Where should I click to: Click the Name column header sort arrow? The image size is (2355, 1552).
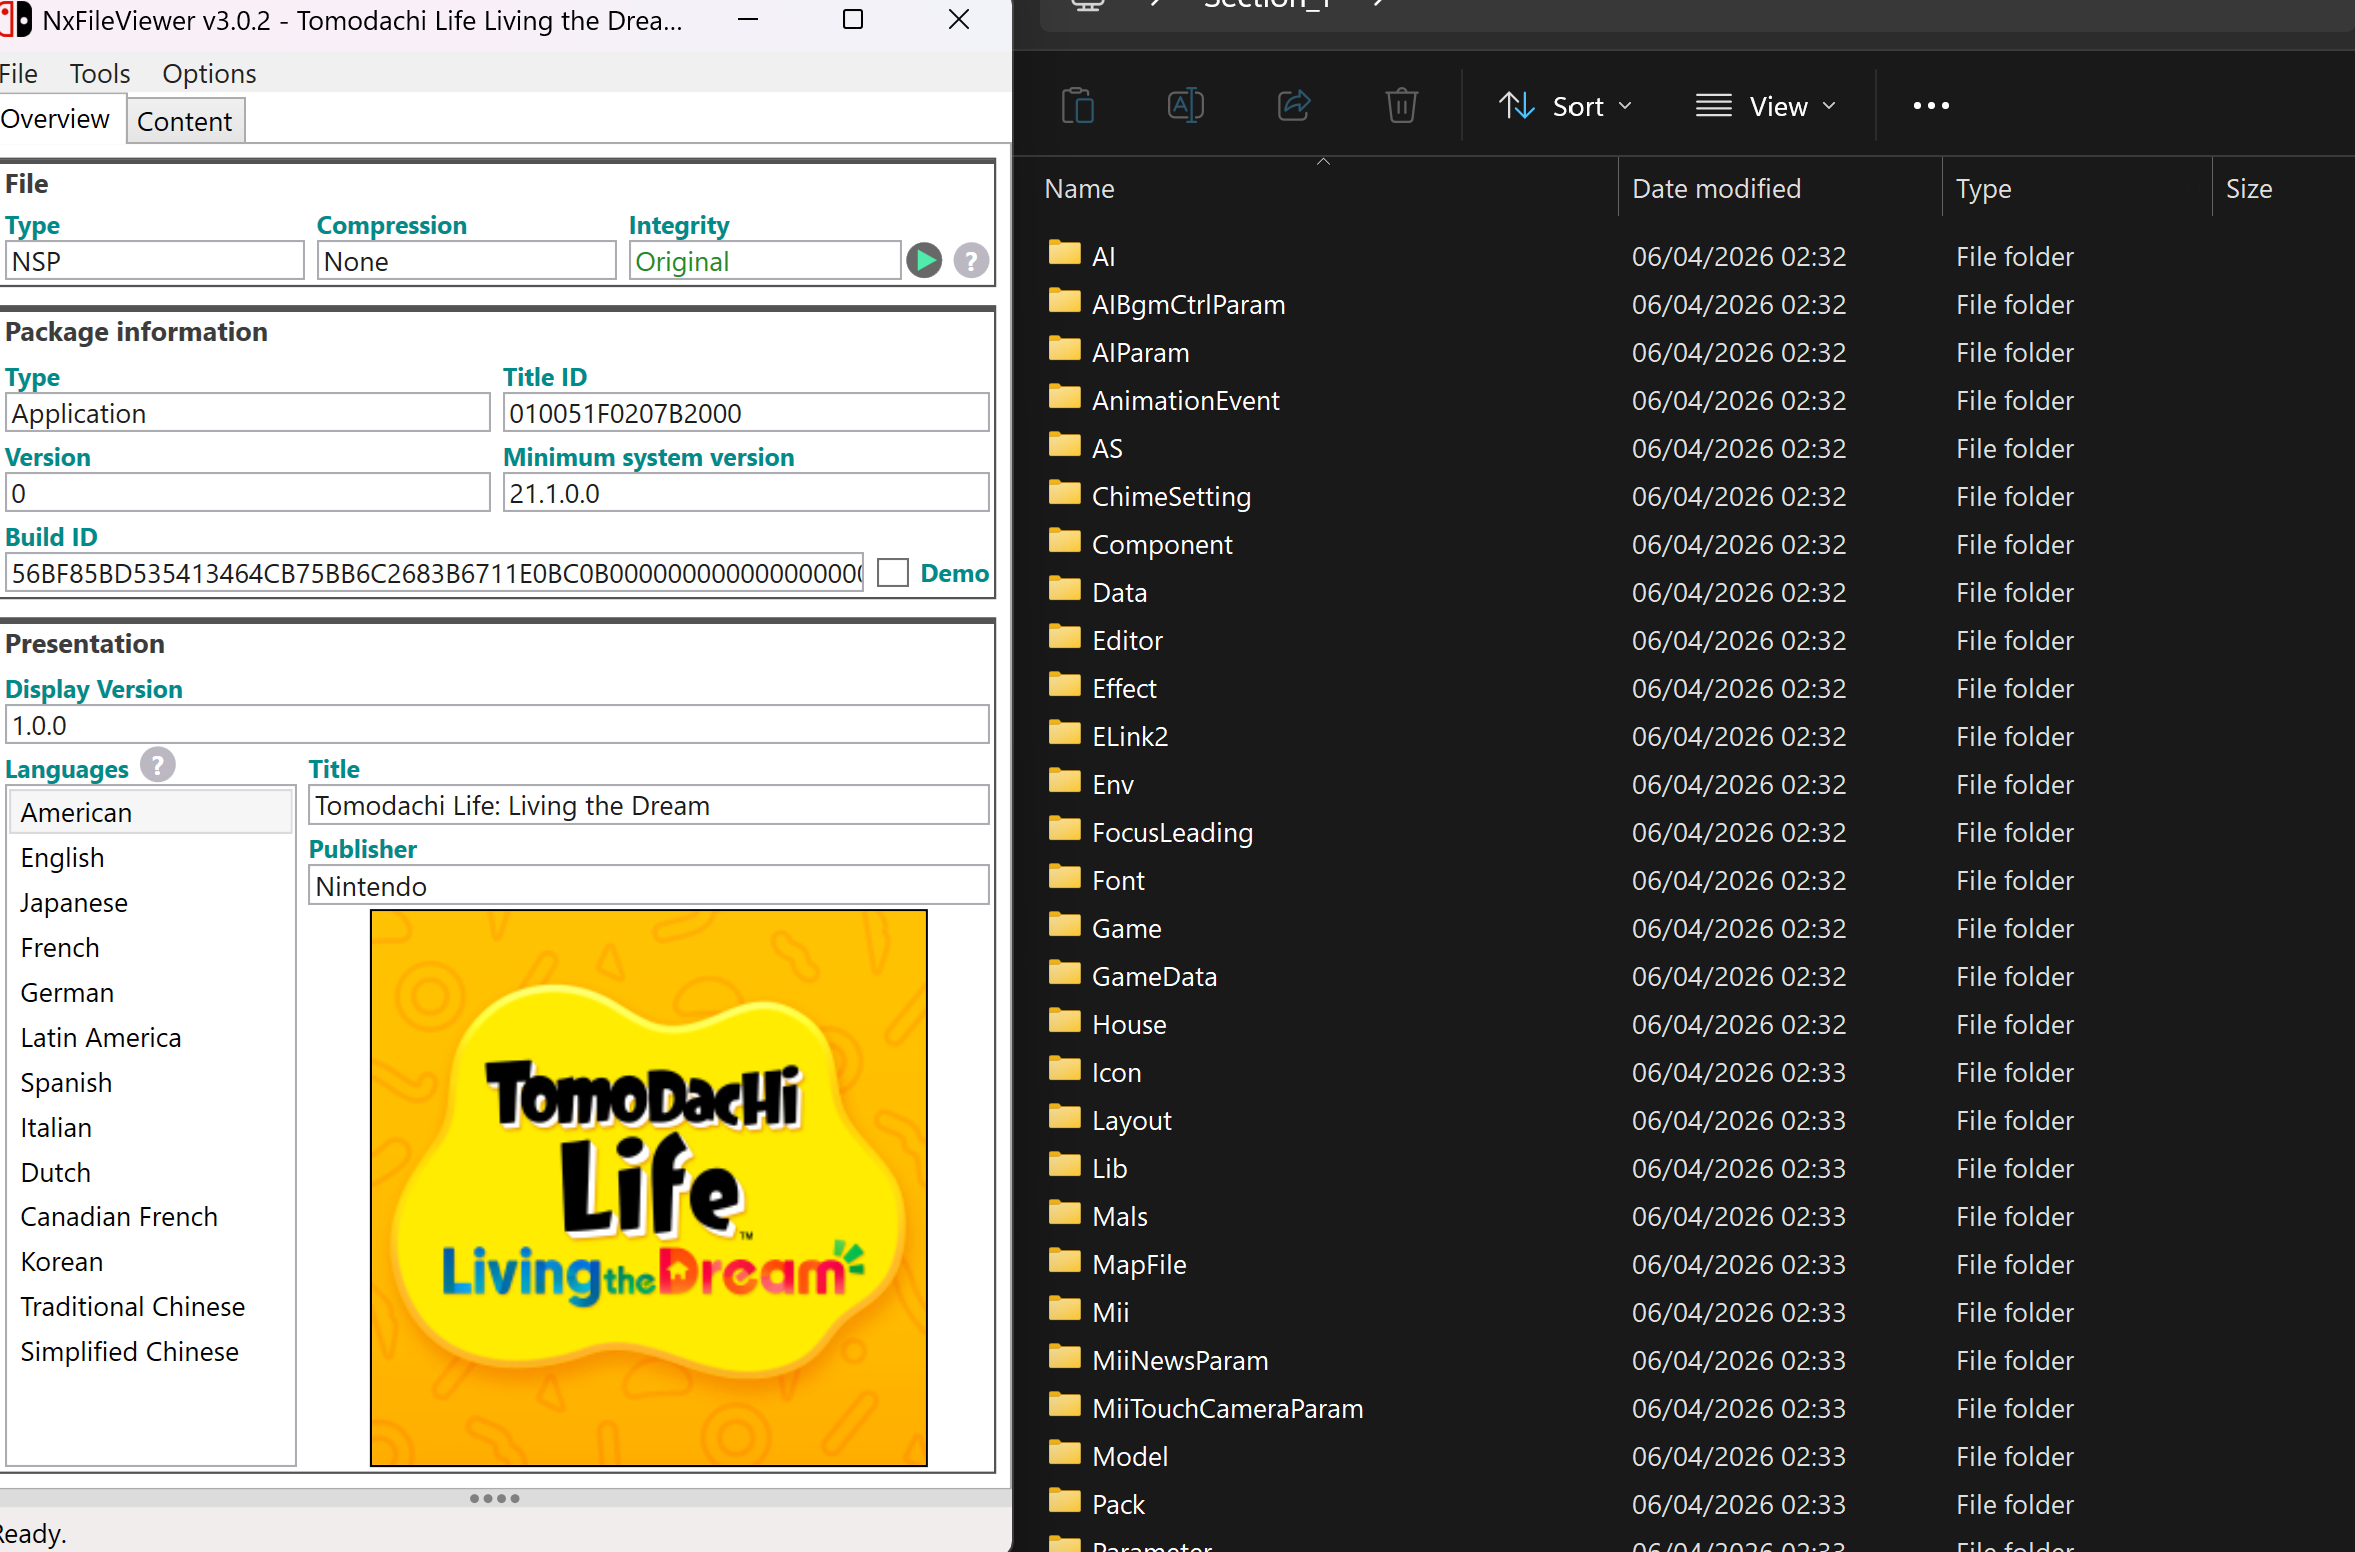coord(1323,162)
